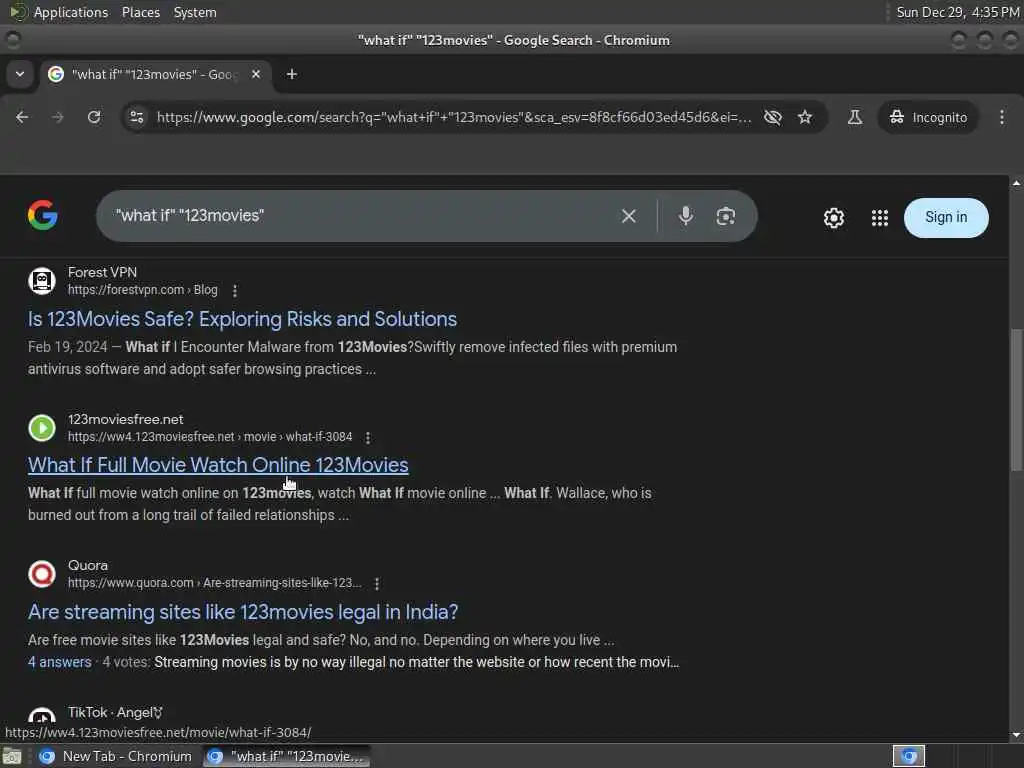The image size is (1024, 768).
Task: Open 123moviesfree.net result options menu
Action: (x=368, y=438)
